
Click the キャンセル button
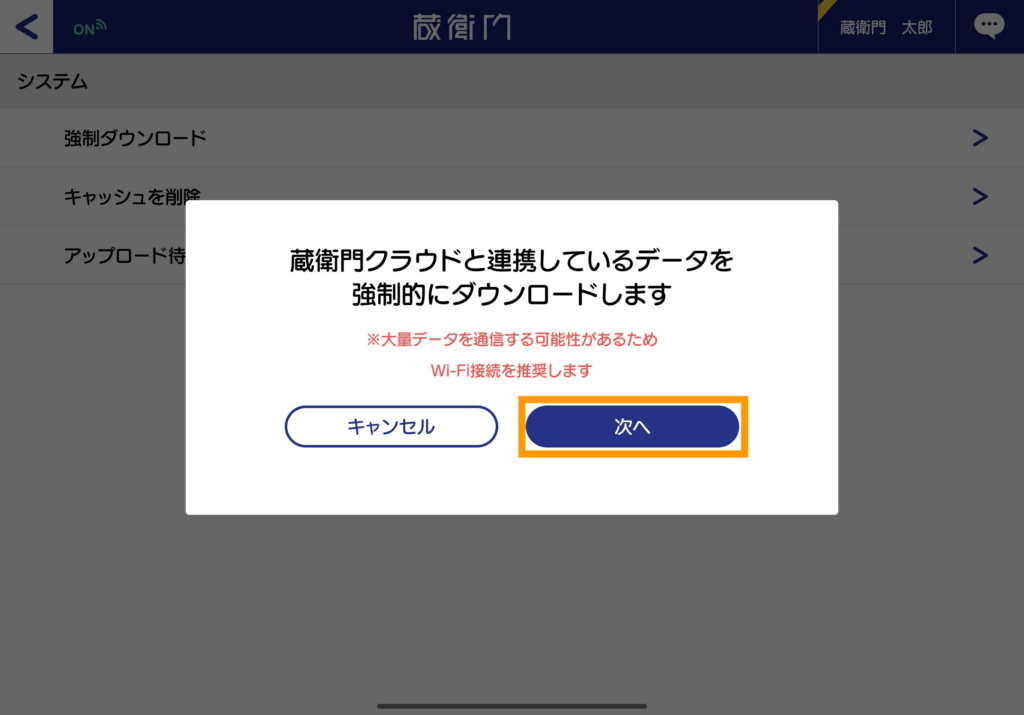pyautogui.click(x=391, y=426)
